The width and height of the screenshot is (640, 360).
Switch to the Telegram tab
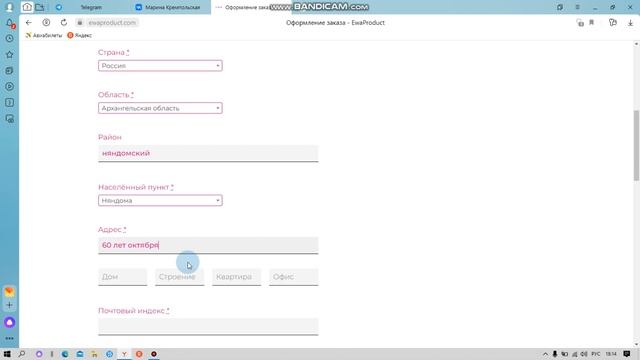click(x=91, y=7)
